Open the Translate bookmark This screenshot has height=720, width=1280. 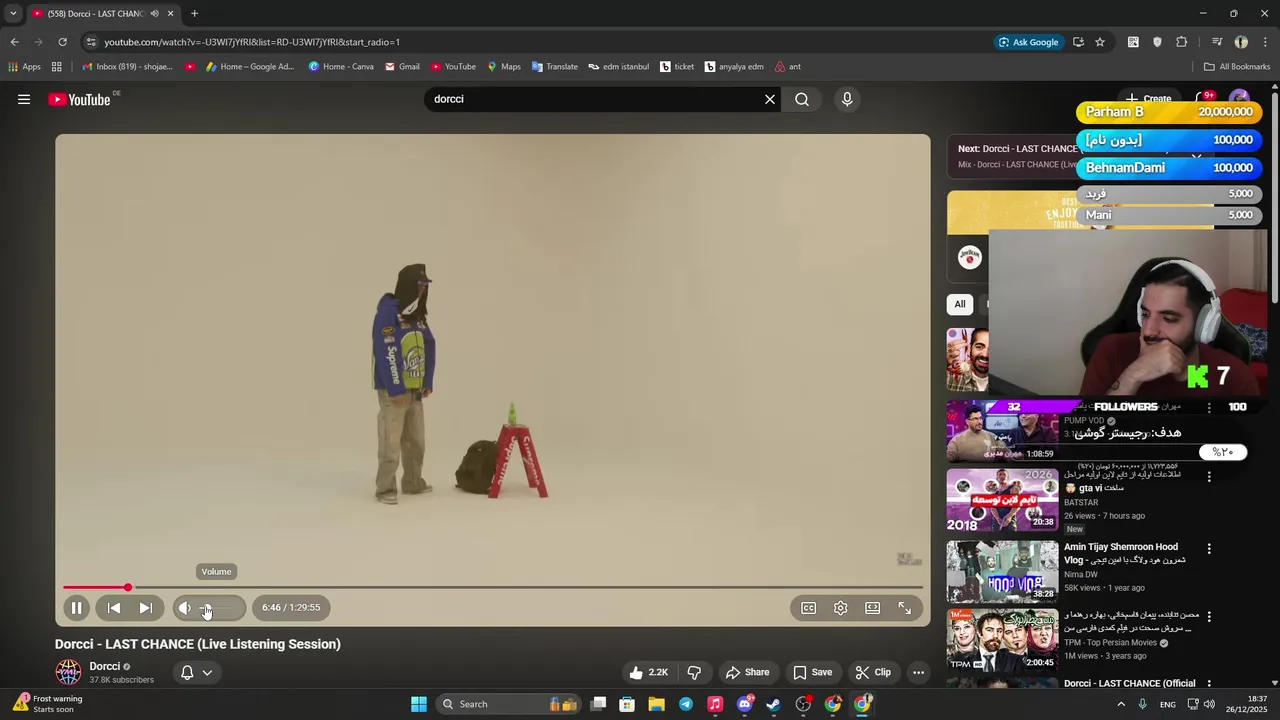tap(555, 67)
